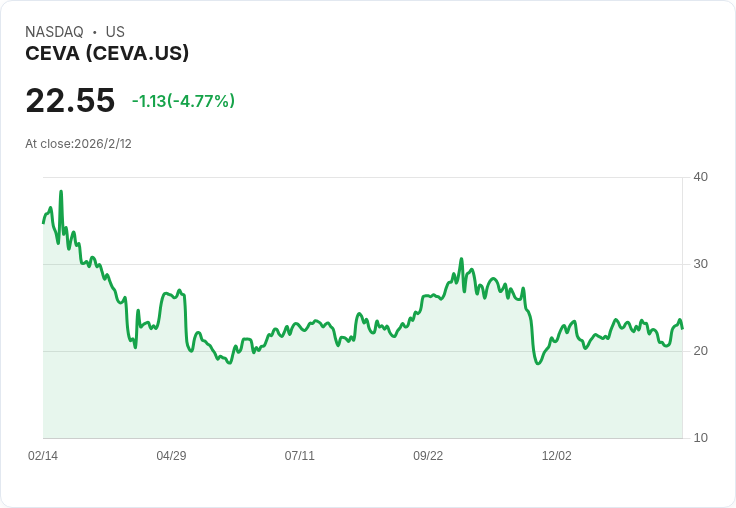Image resolution: width=736 pixels, height=508 pixels.
Task: Click the 20 value on price axis
Action: coord(700,351)
